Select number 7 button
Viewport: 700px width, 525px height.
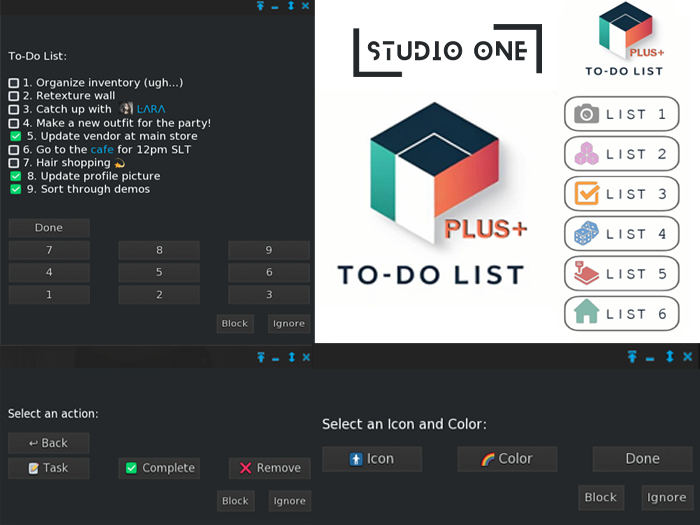pyautogui.click(x=49, y=250)
